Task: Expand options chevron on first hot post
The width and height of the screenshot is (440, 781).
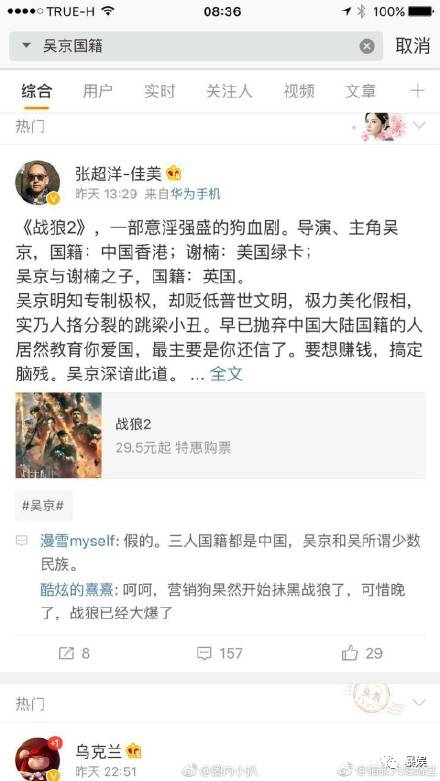Action: coord(419,125)
